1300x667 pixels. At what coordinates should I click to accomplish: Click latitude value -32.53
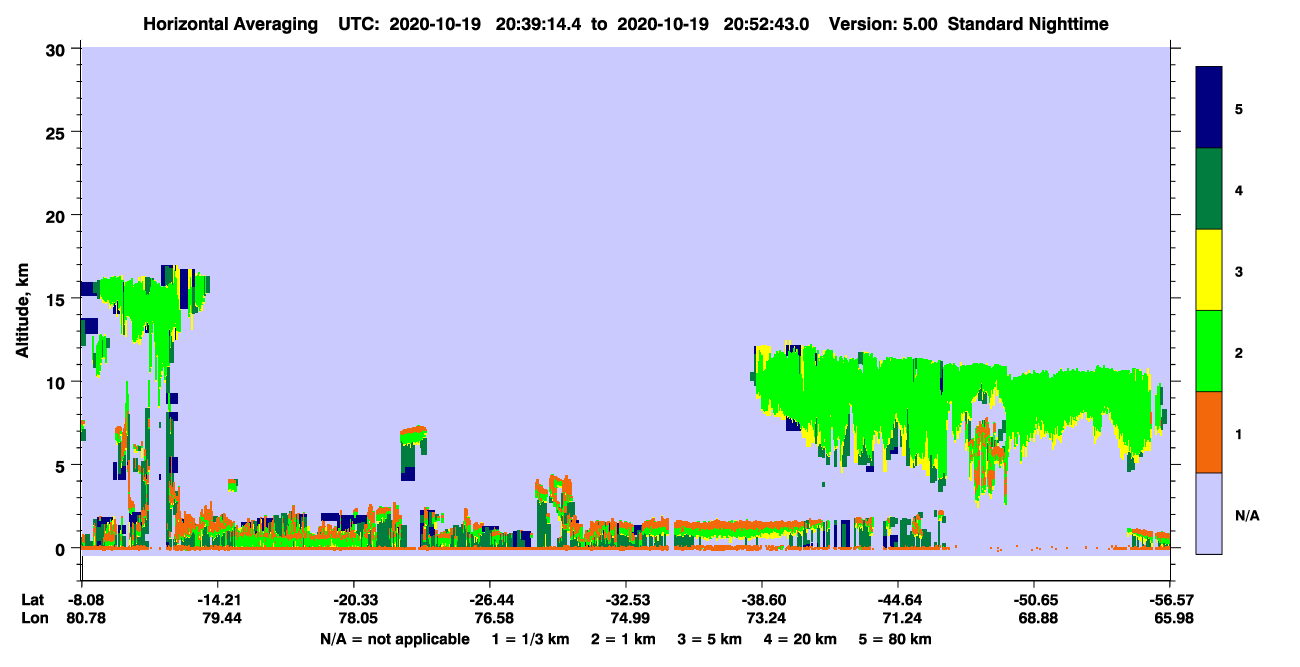point(625,600)
